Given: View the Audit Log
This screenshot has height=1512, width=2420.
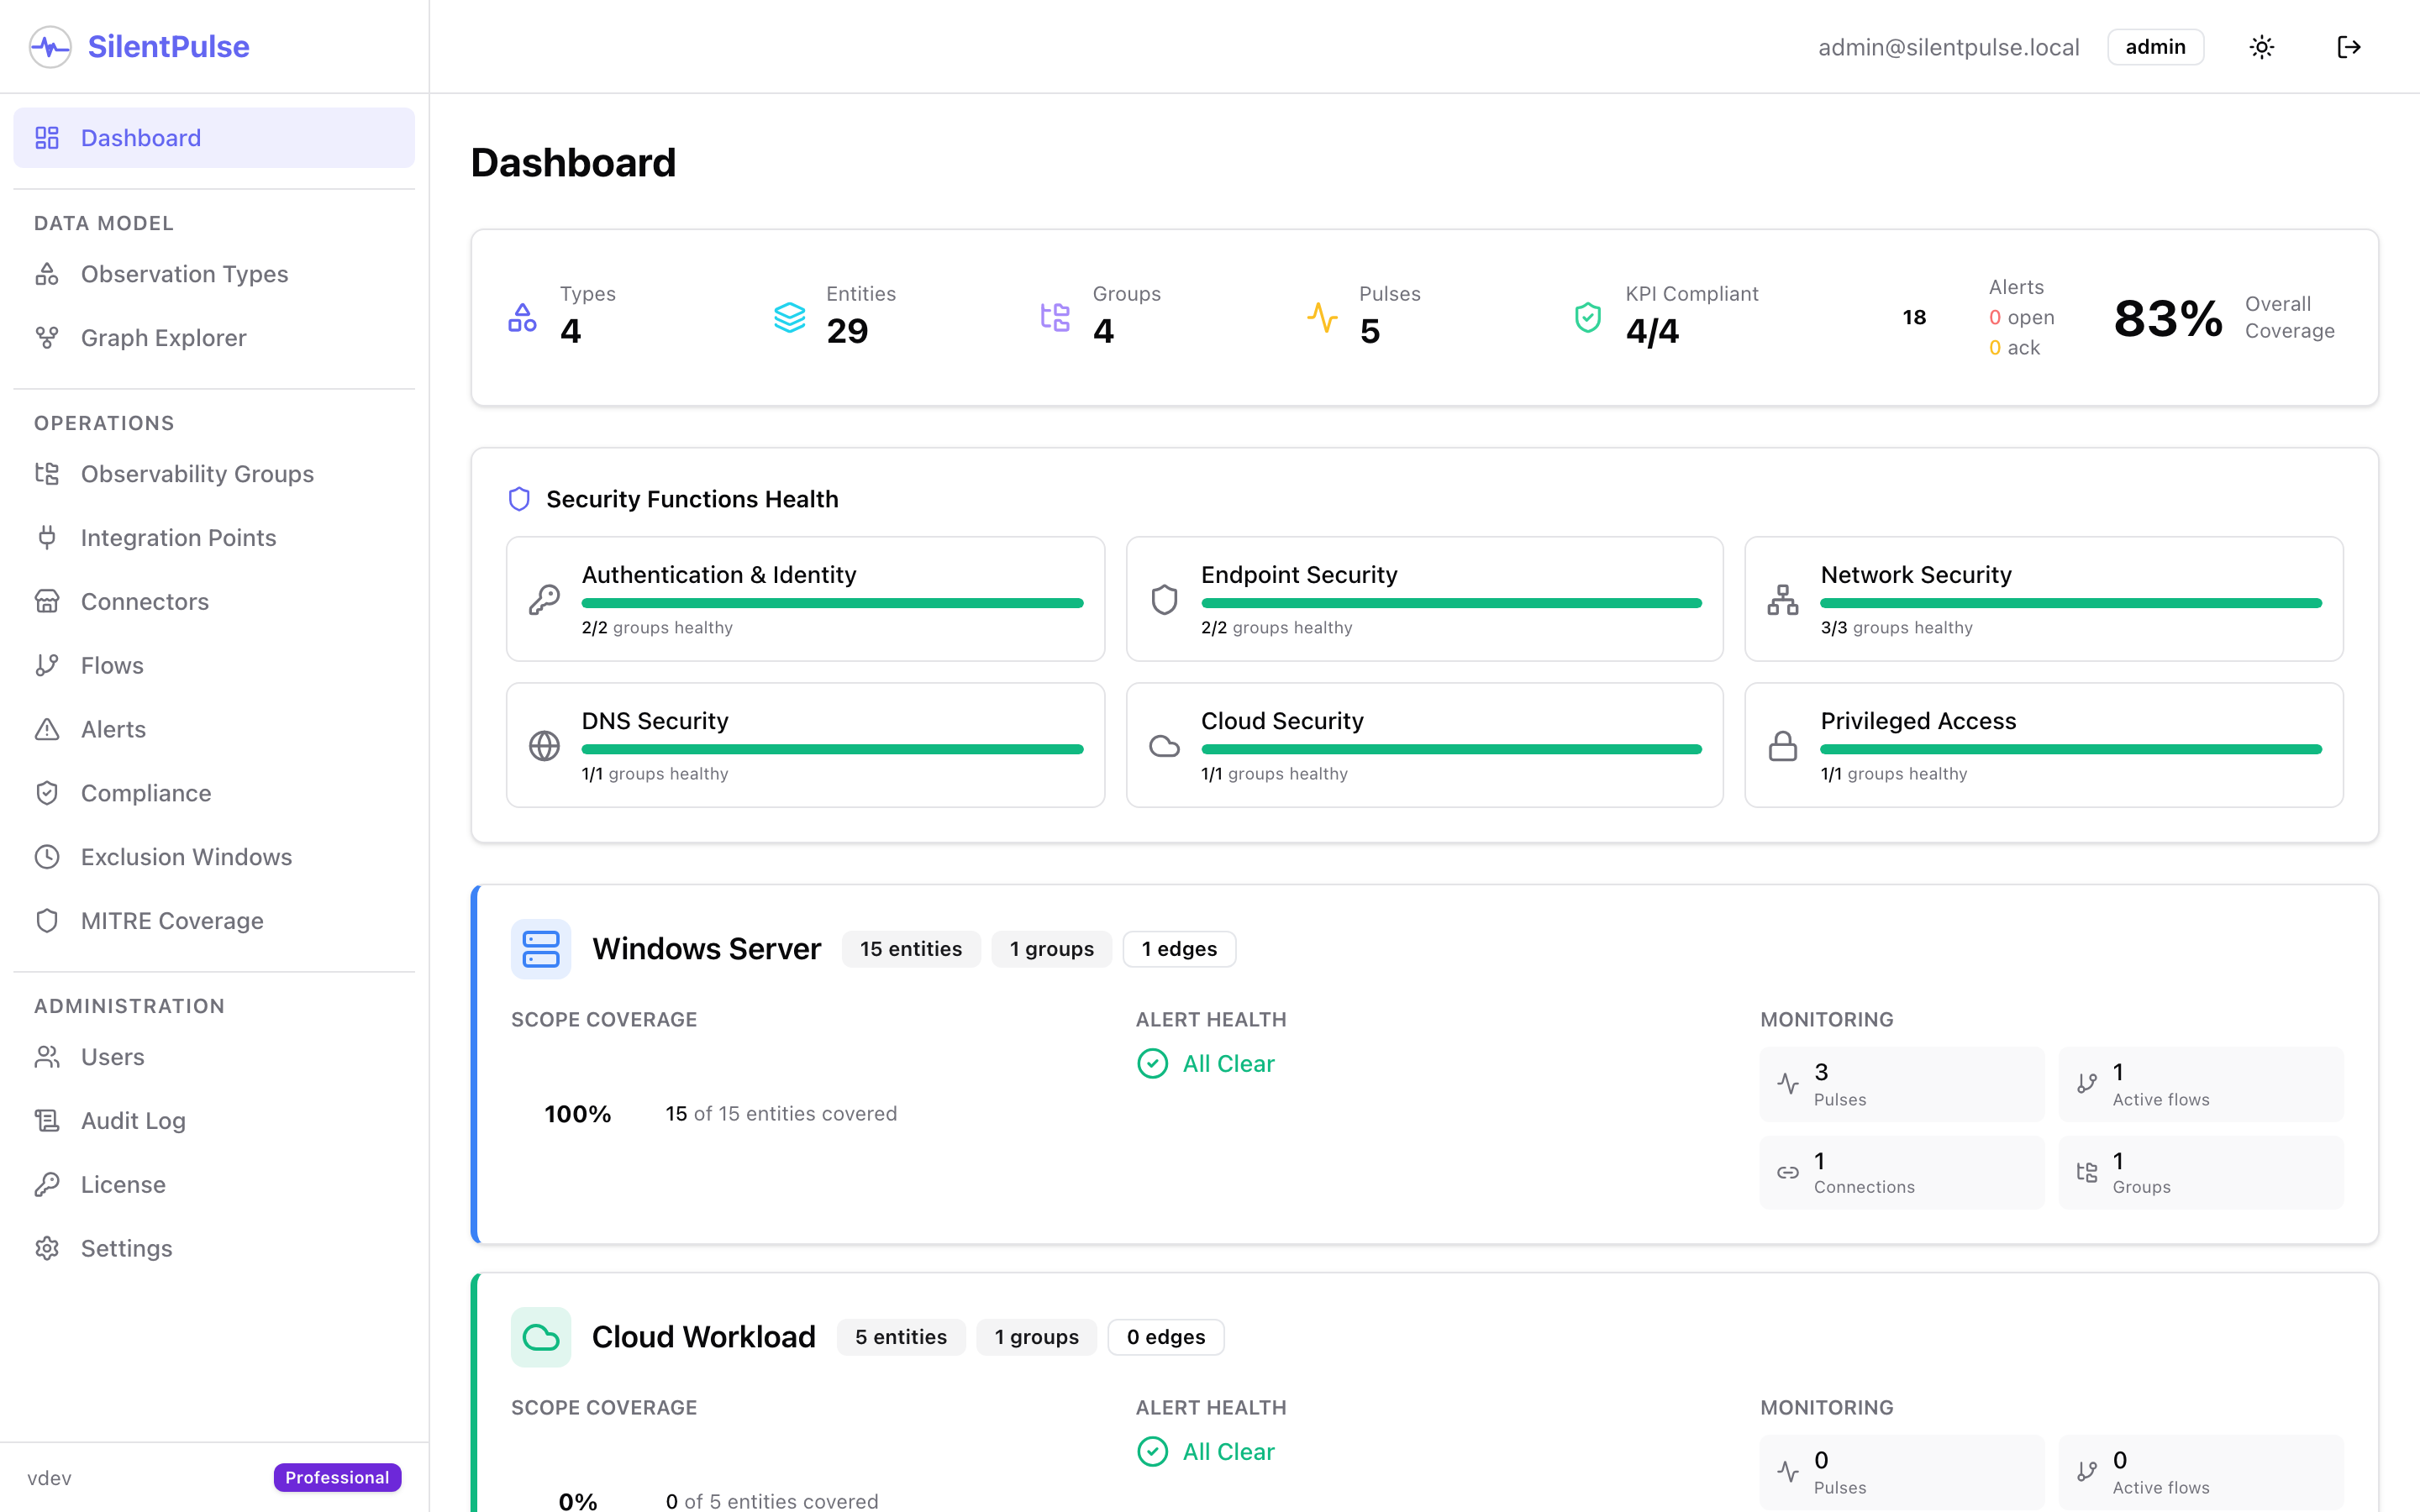Looking at the screenshot, I should 214,1121.
